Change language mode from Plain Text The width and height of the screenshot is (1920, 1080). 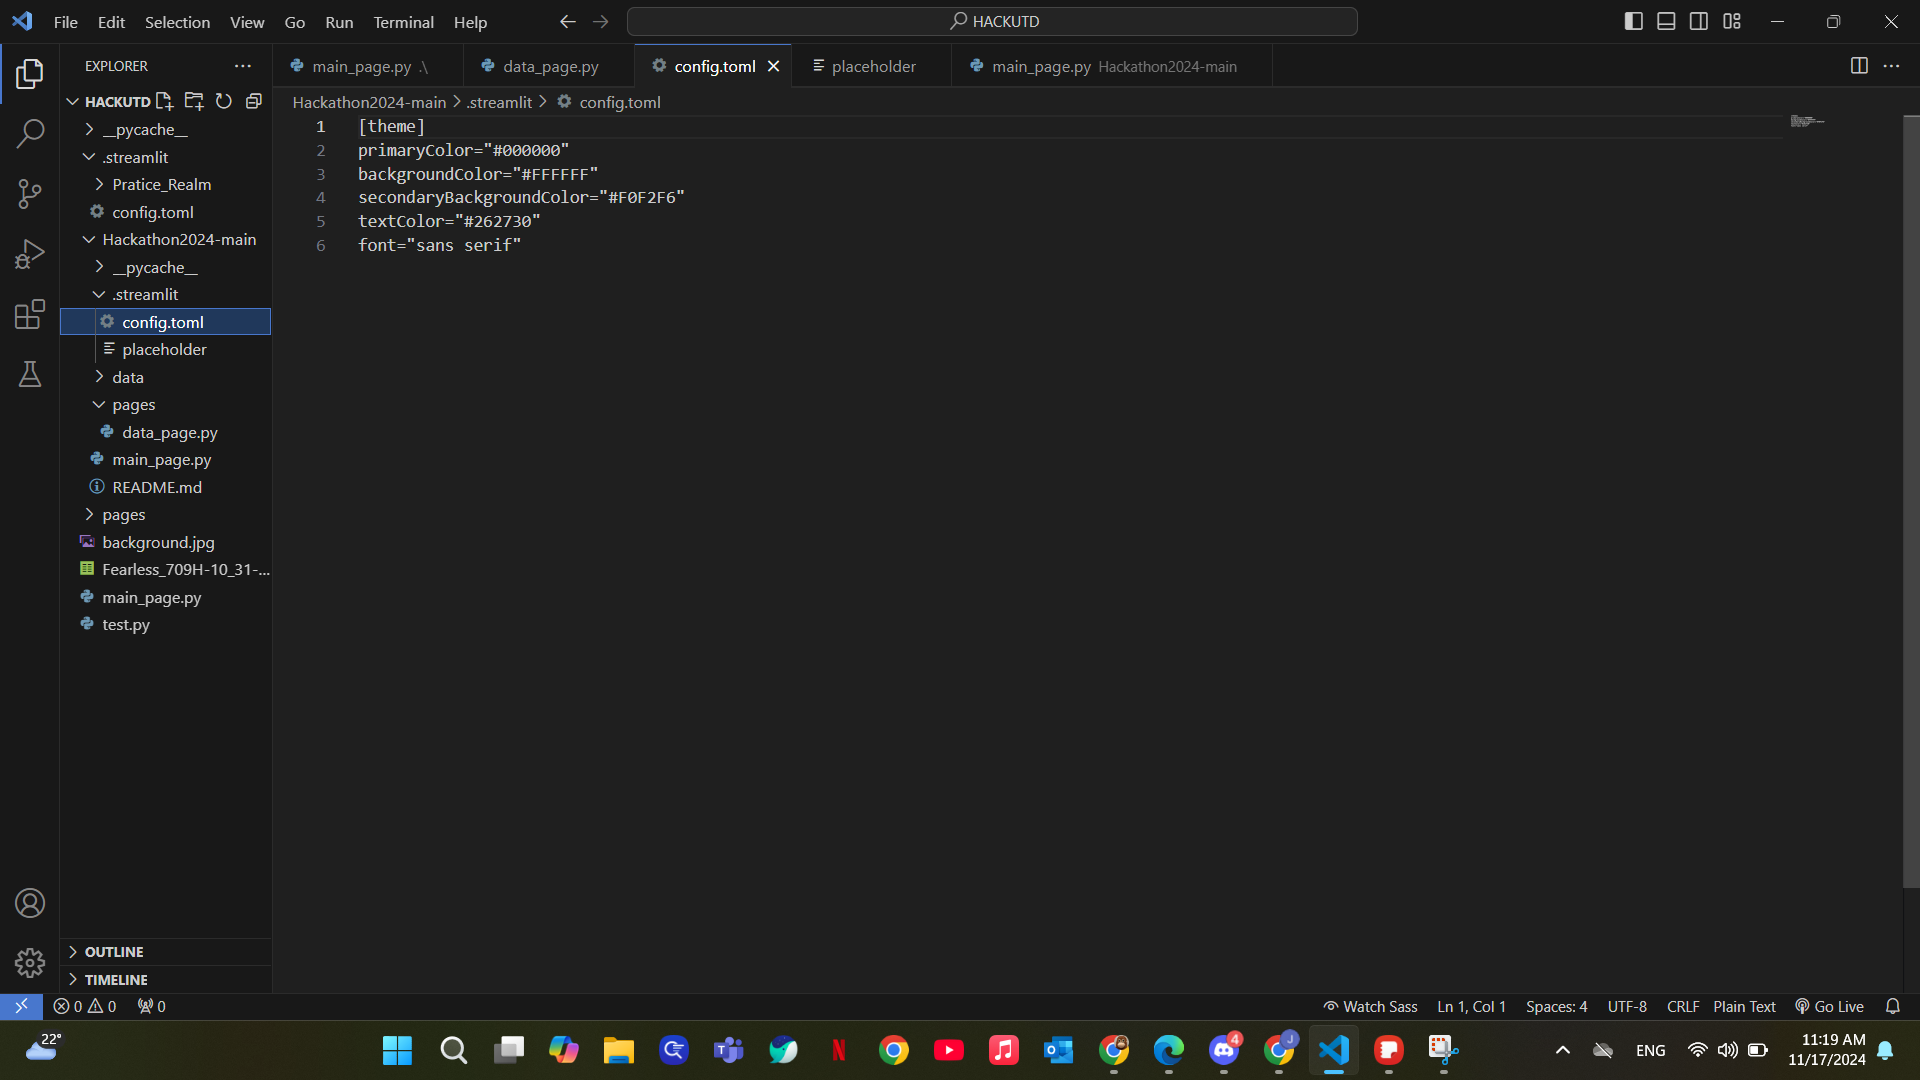click(1744, 1007)
